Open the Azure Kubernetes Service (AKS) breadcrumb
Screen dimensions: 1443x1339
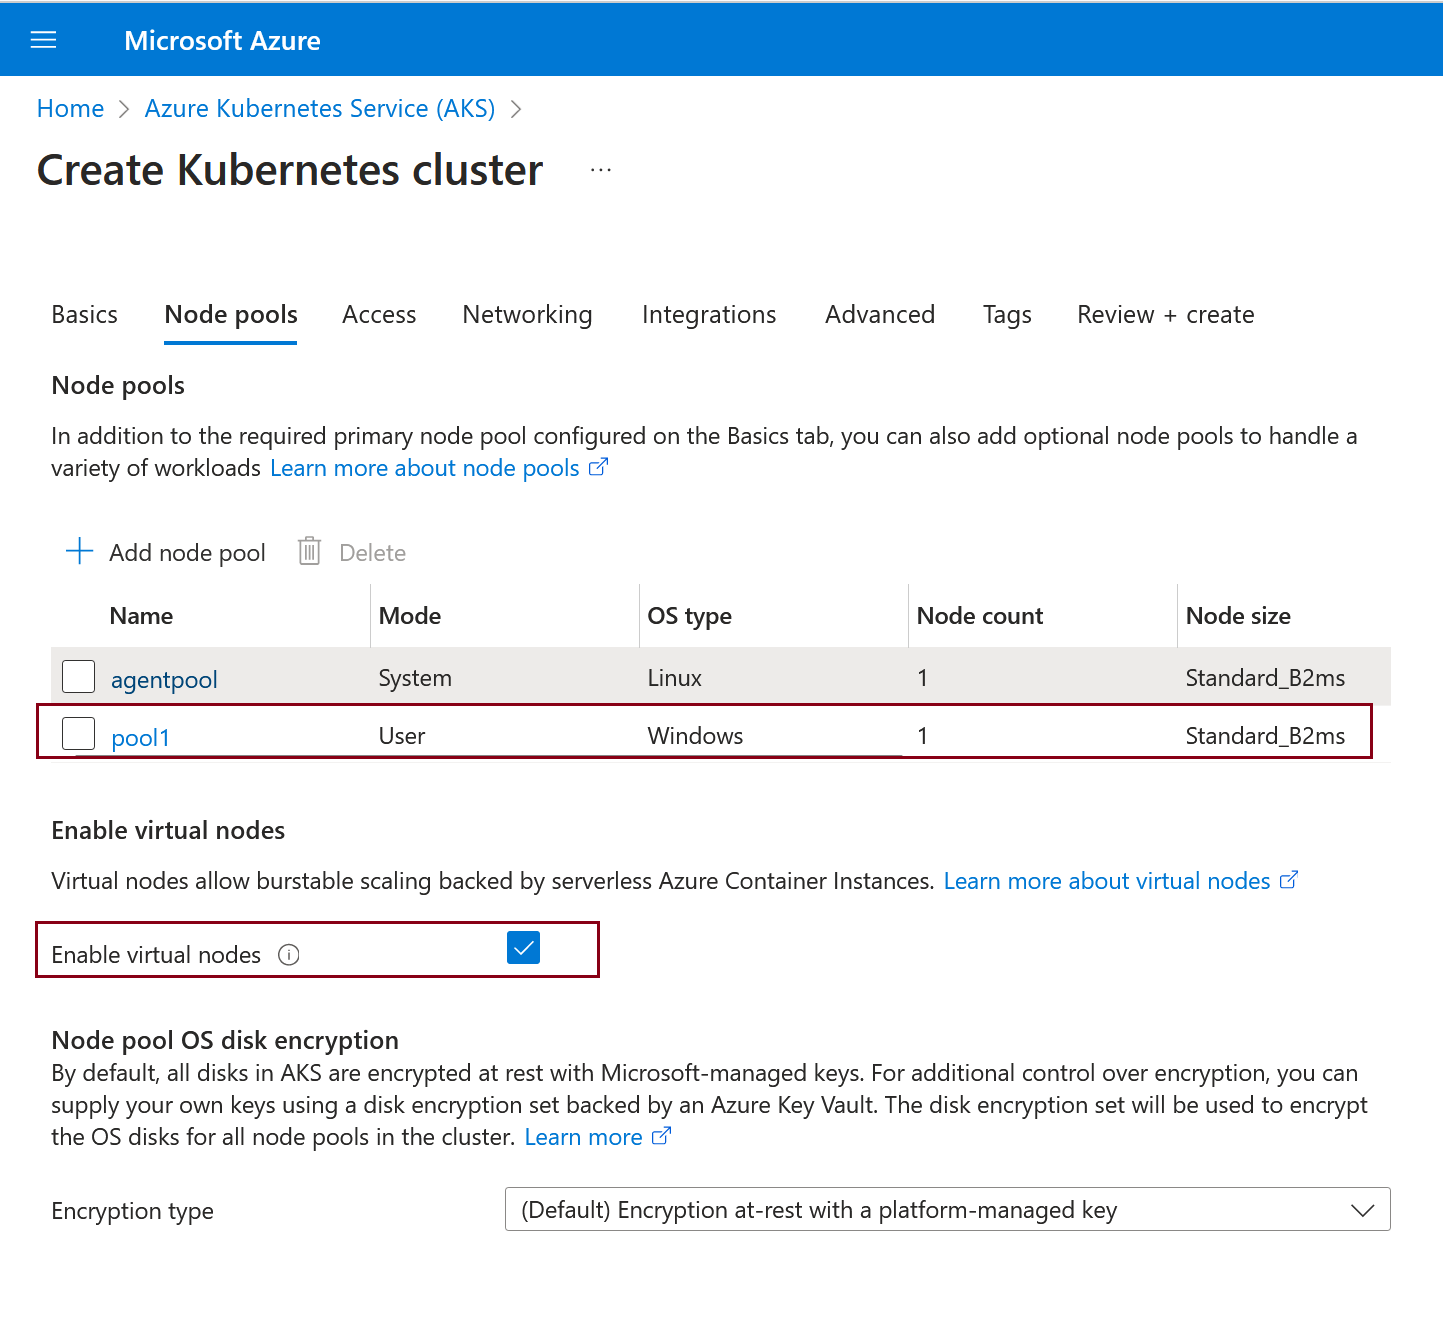319,108
